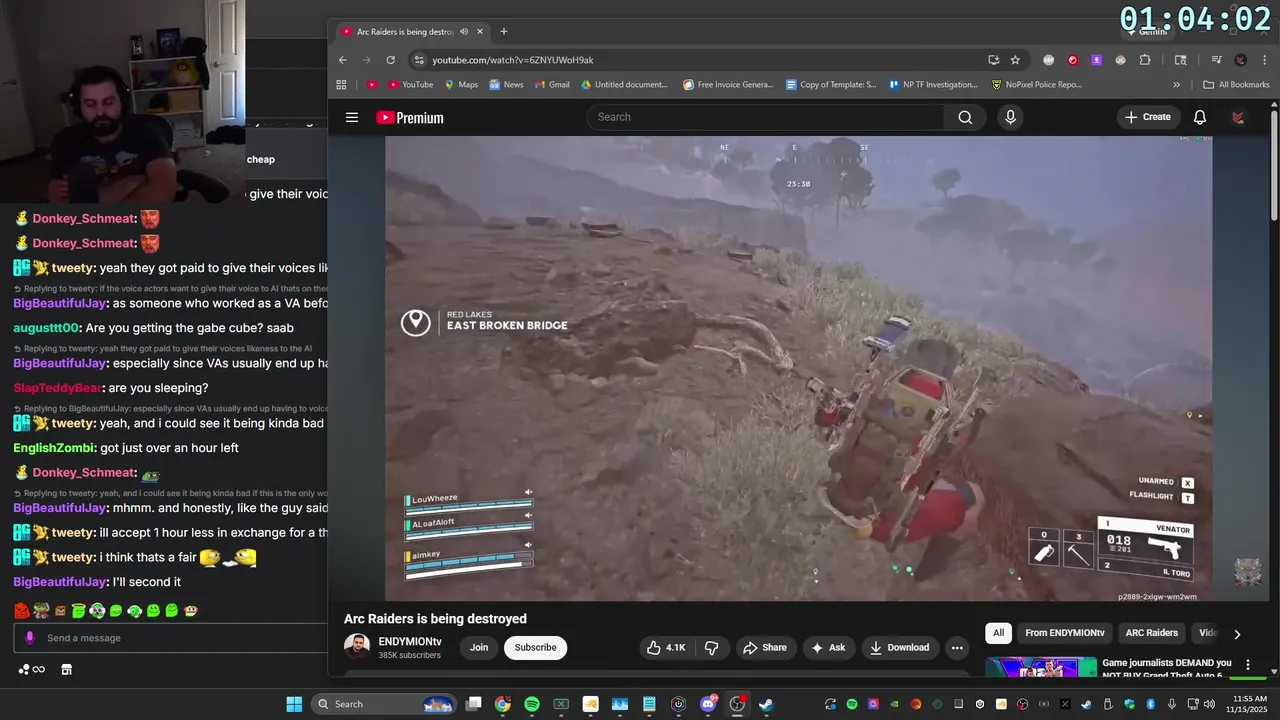Focus the YouTube search field
This screenshot has width=1280, height=720.
[x=765, y=117]
